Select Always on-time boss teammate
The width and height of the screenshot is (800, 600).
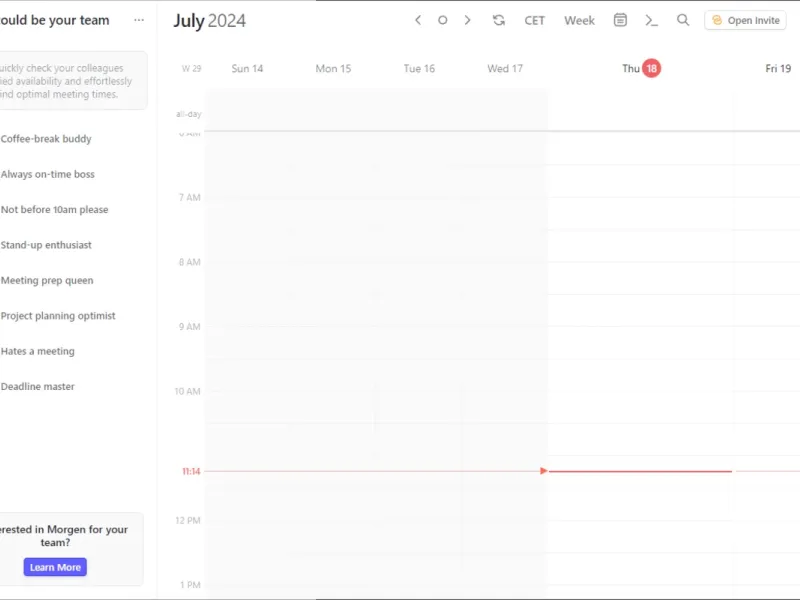(x=47, y=174)
